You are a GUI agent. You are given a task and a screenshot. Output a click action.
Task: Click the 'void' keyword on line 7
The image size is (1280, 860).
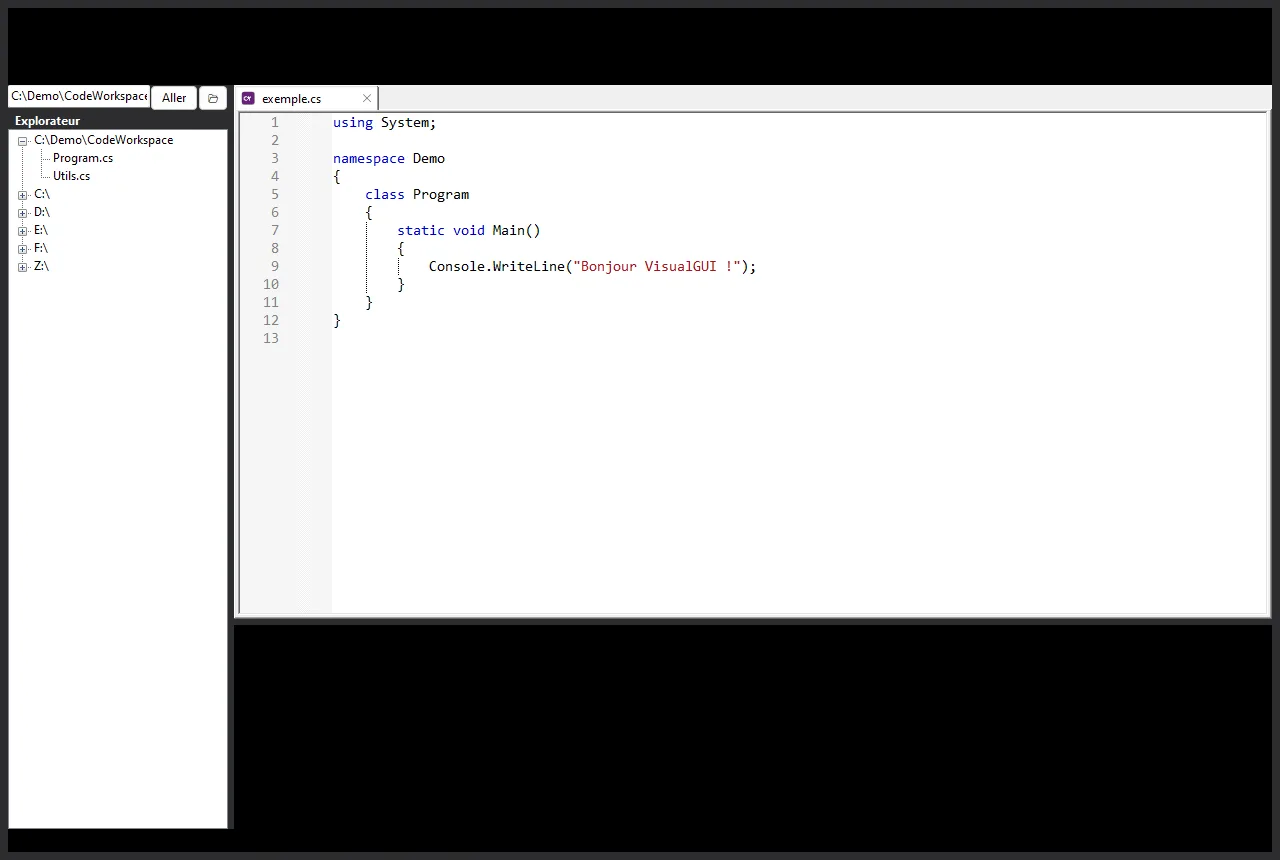coord(469,230)
